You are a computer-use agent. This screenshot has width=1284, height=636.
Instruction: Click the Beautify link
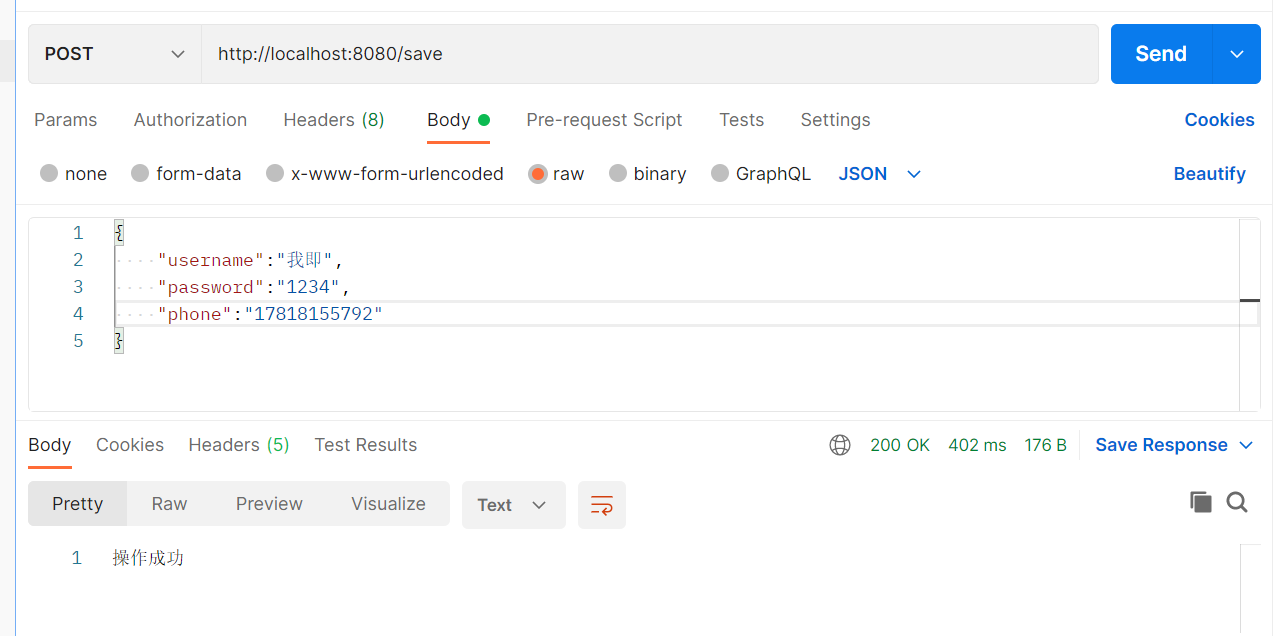[1209, 173]
